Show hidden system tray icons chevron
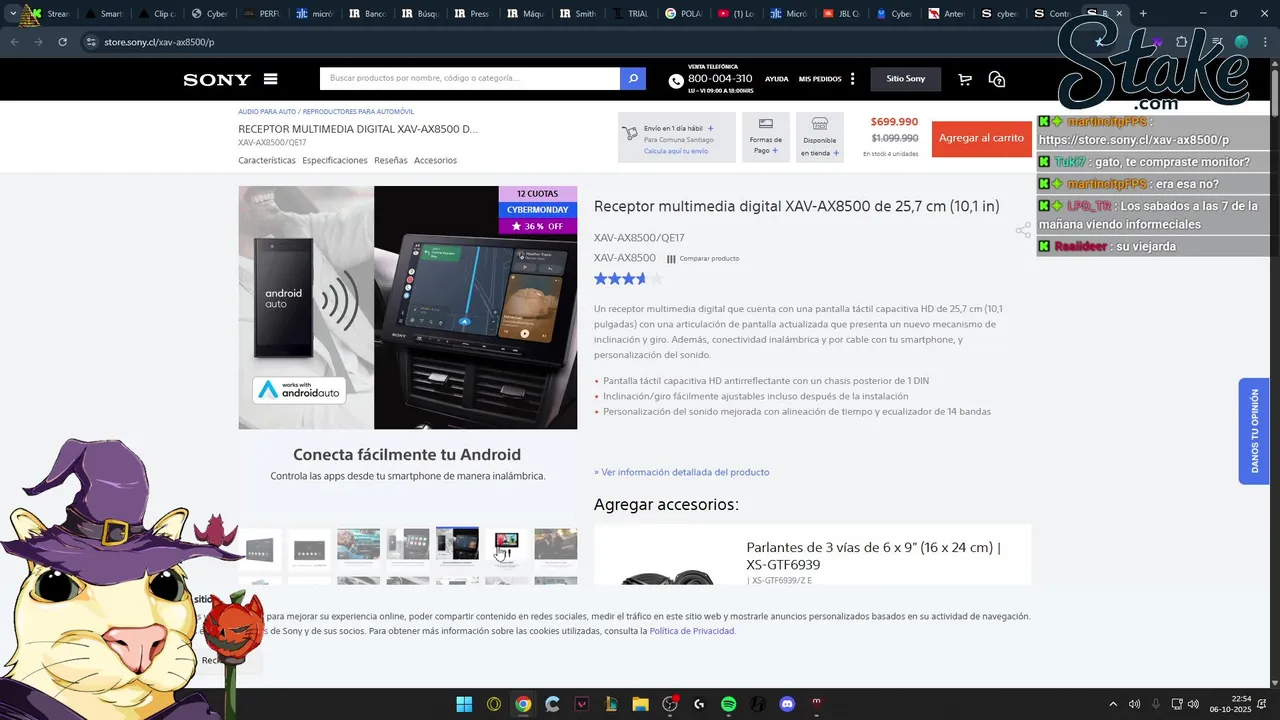The image size is (1280, 720). pos(1115,704)
